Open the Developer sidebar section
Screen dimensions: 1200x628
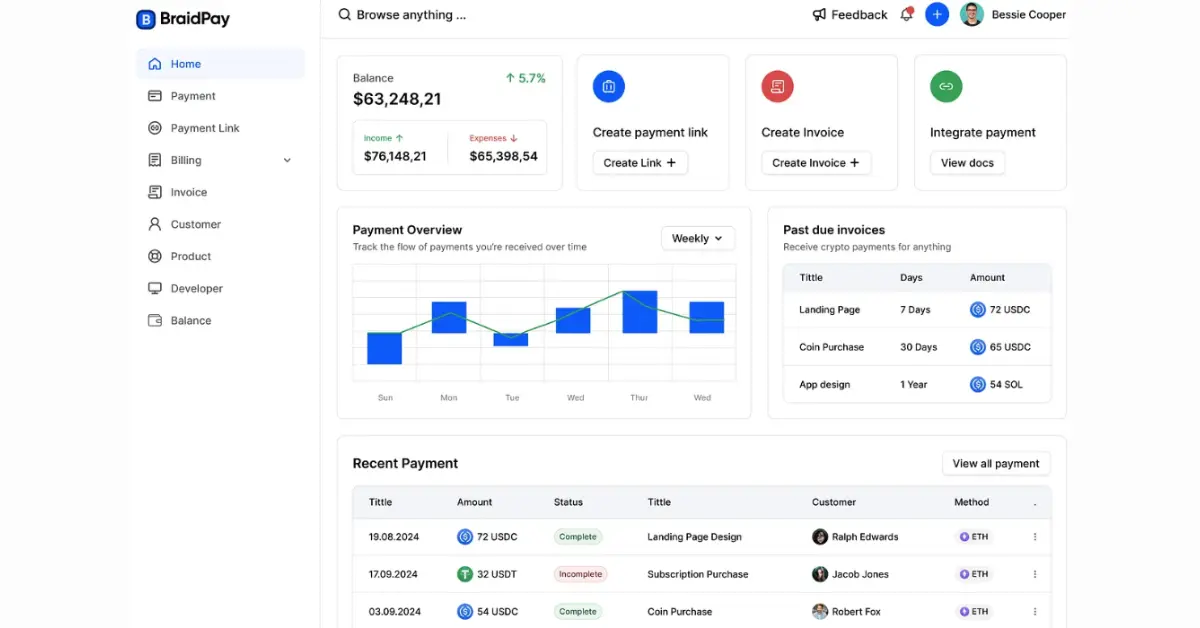pyautogui.click(x=194, y=288)
